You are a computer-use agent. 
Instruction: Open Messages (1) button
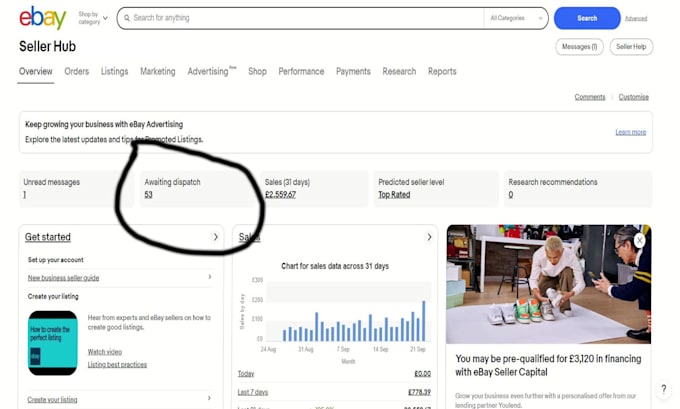coord(579,47)
